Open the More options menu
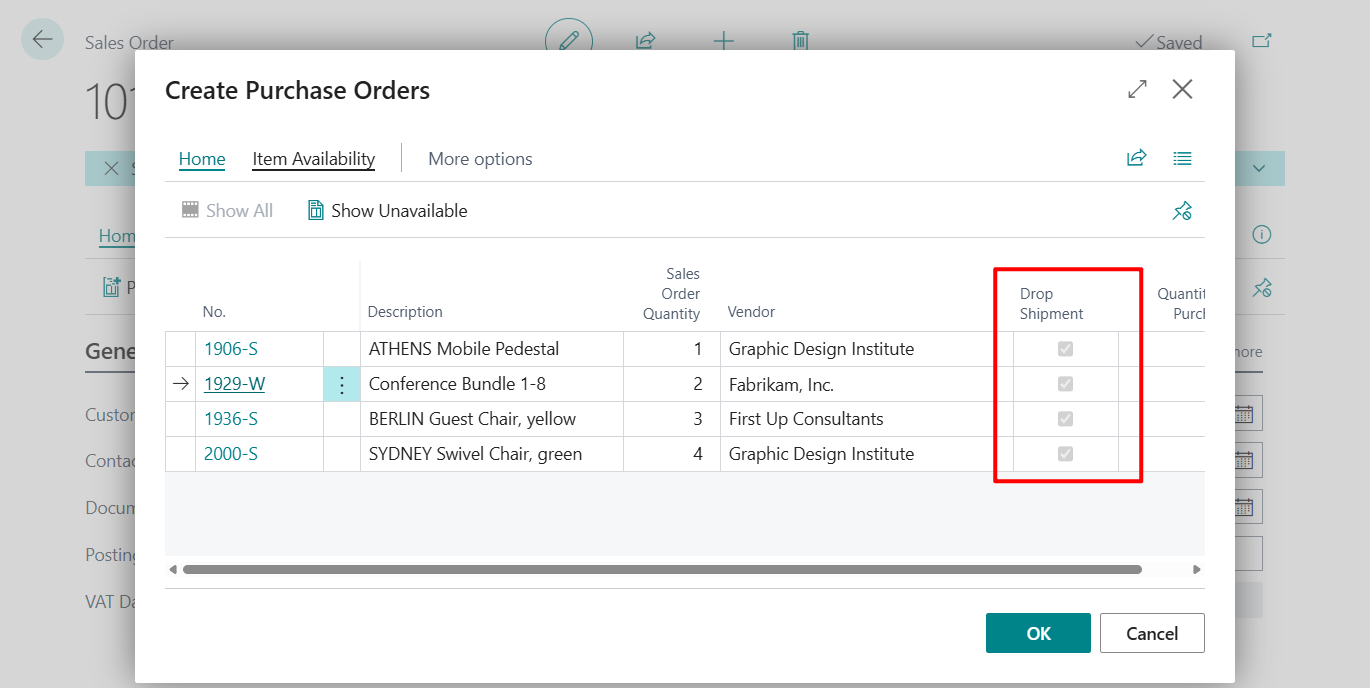This screenshot has height=688, width=1370. [x=480, y=158]
